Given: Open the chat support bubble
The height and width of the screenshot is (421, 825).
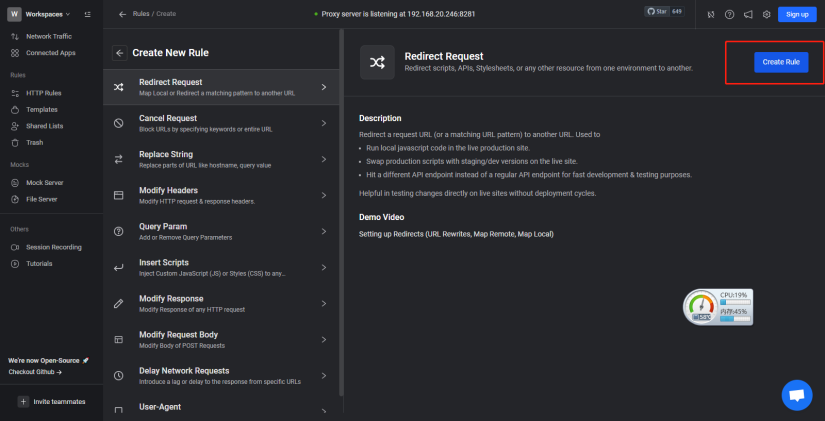Looking at the screenshot, I should click(797, 395).
